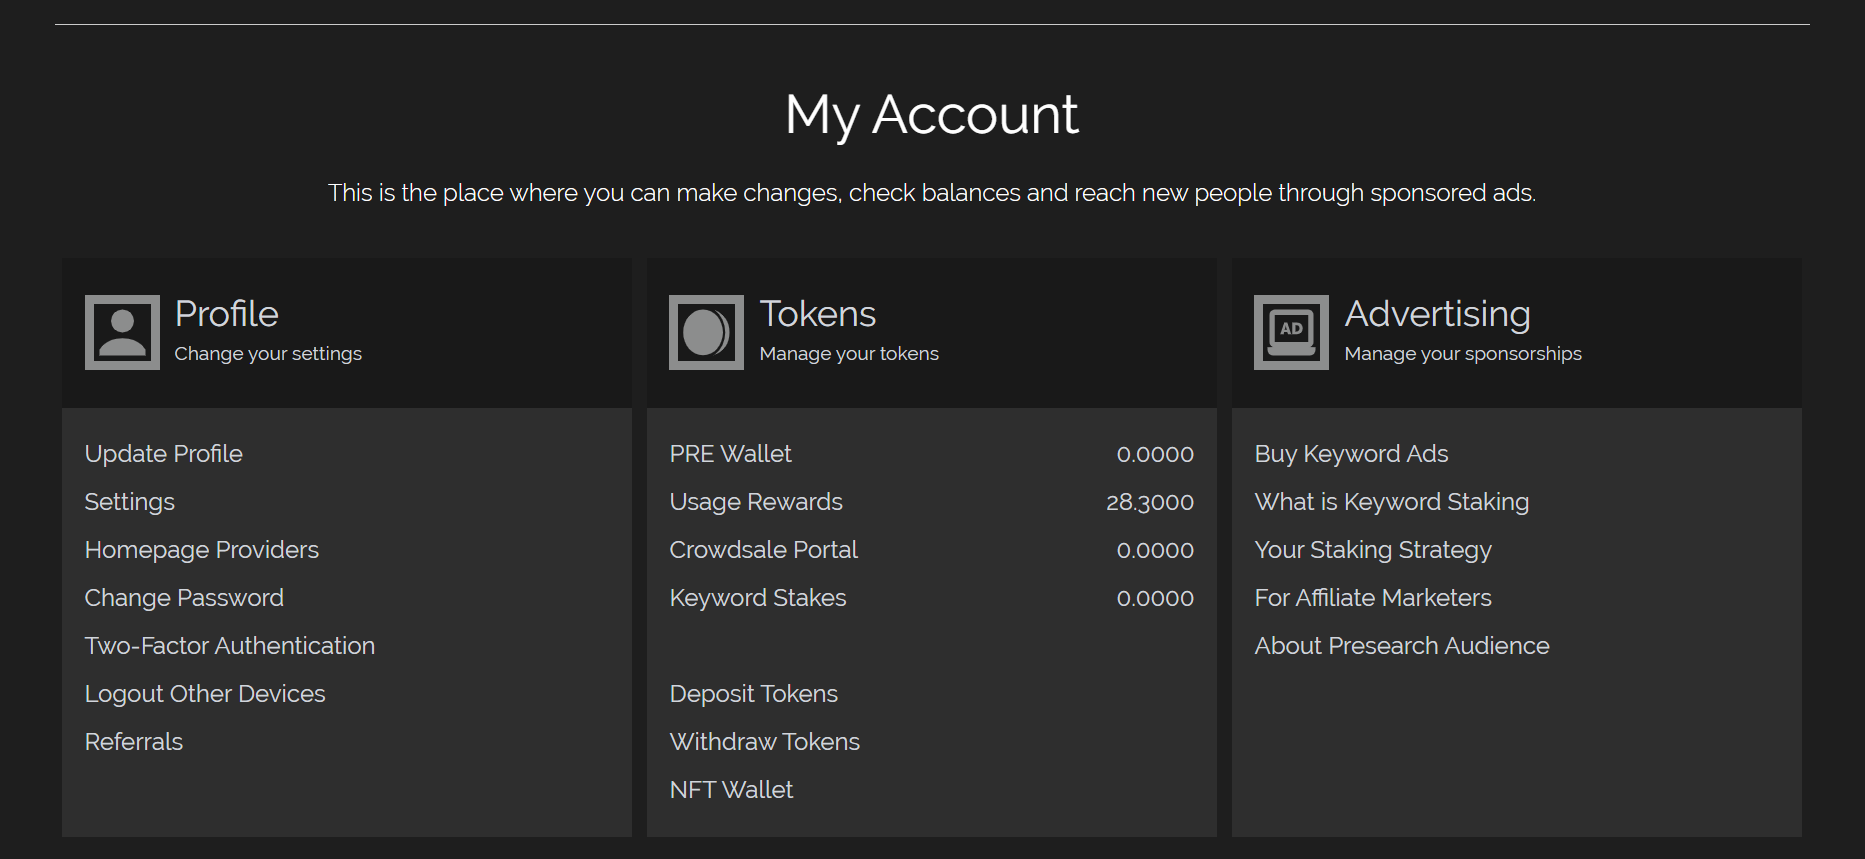Go to Keyword Stakes
The height and width of the screenshot is (859, 1865).
tap(758, 598)
